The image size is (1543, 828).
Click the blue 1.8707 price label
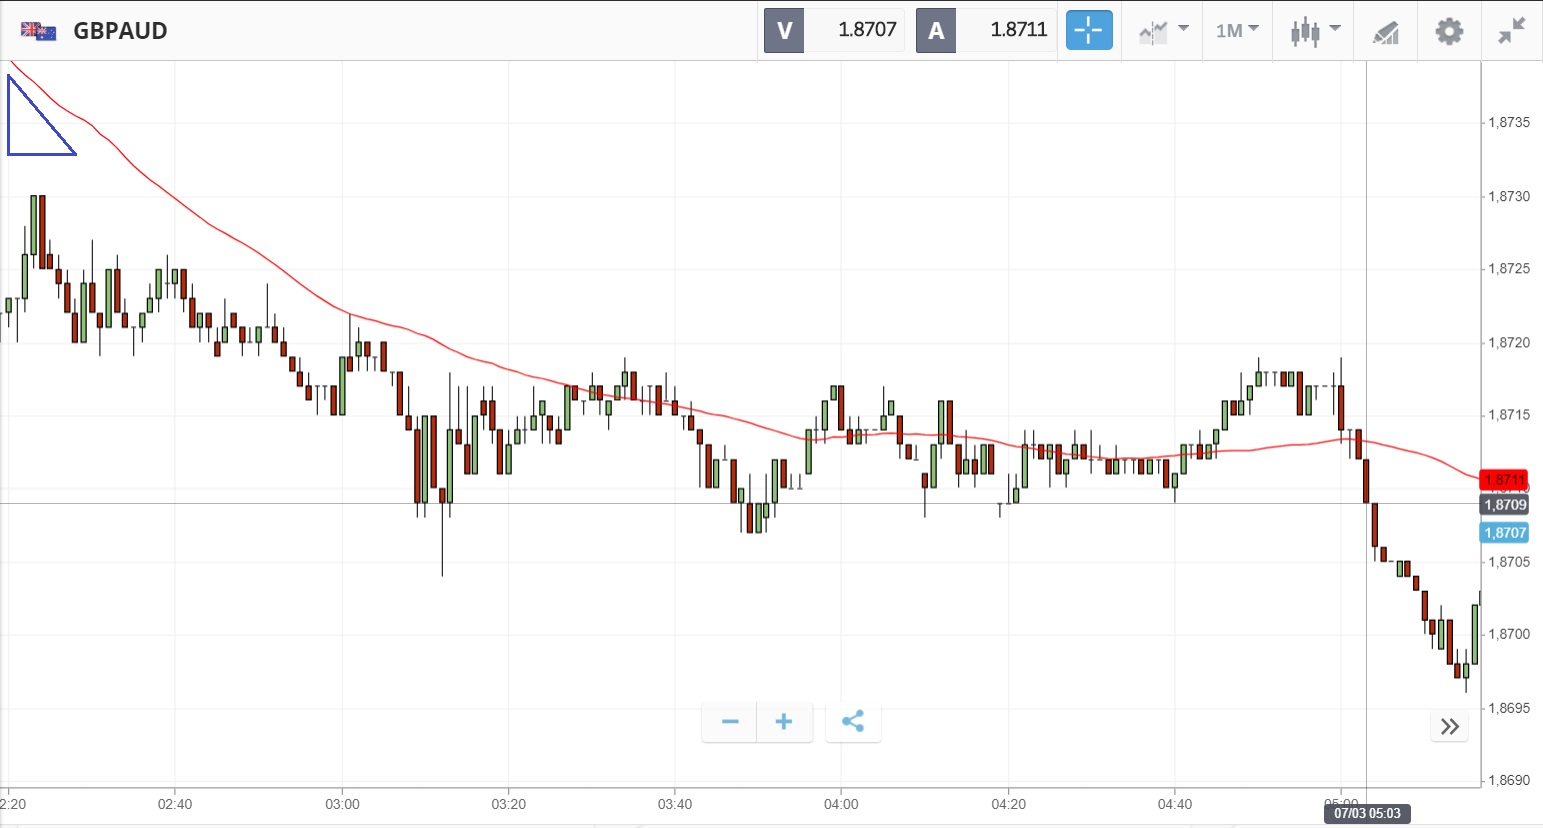[1503, 533]
